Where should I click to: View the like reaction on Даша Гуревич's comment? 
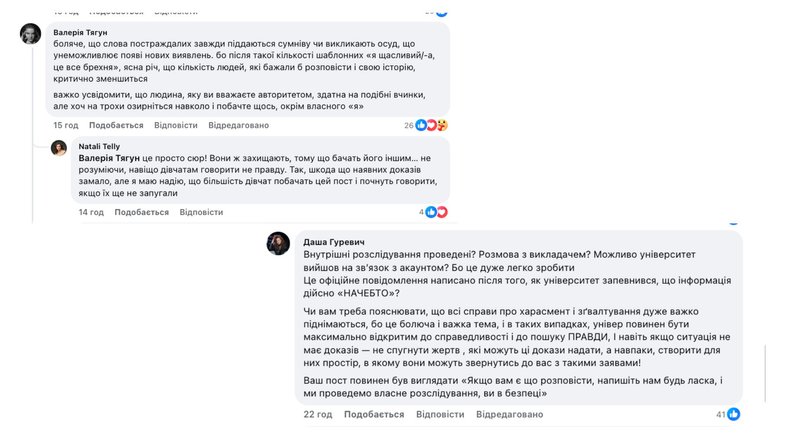pyautogui.click(x=734, y=414)
